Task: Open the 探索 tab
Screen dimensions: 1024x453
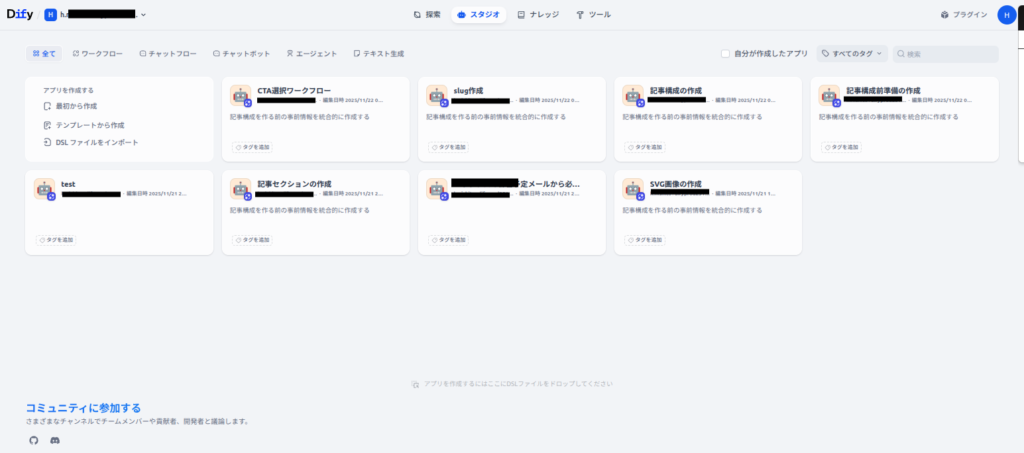Action: tap(427, 15)
